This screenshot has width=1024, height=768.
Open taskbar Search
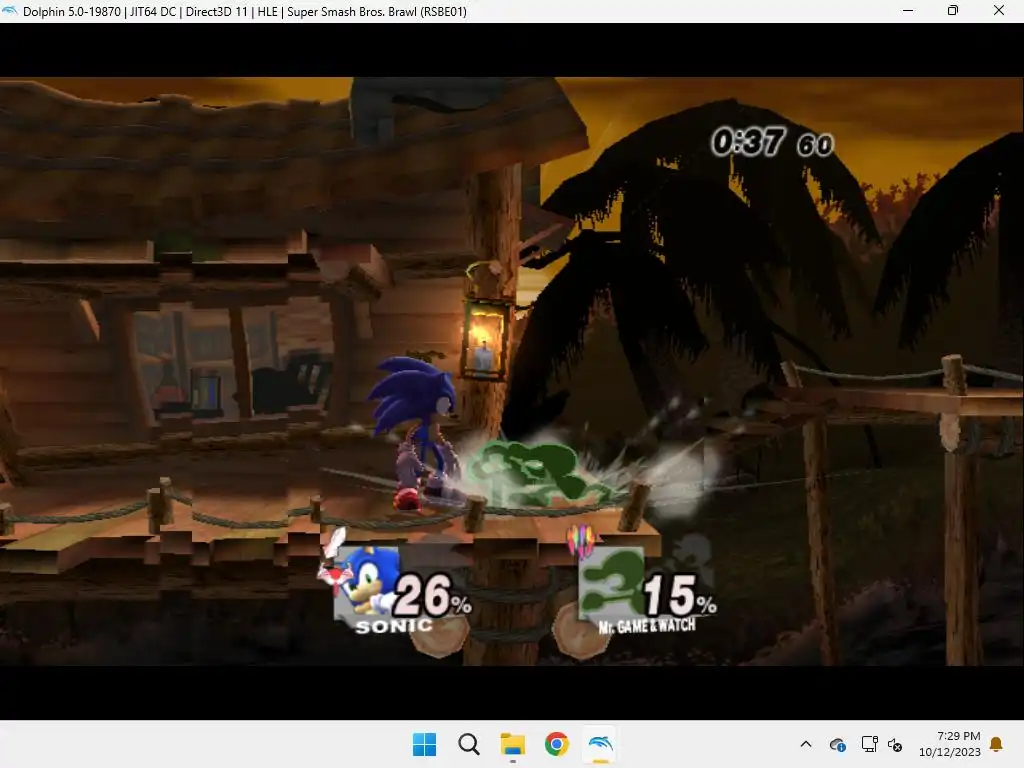click(x=468, y=744)
